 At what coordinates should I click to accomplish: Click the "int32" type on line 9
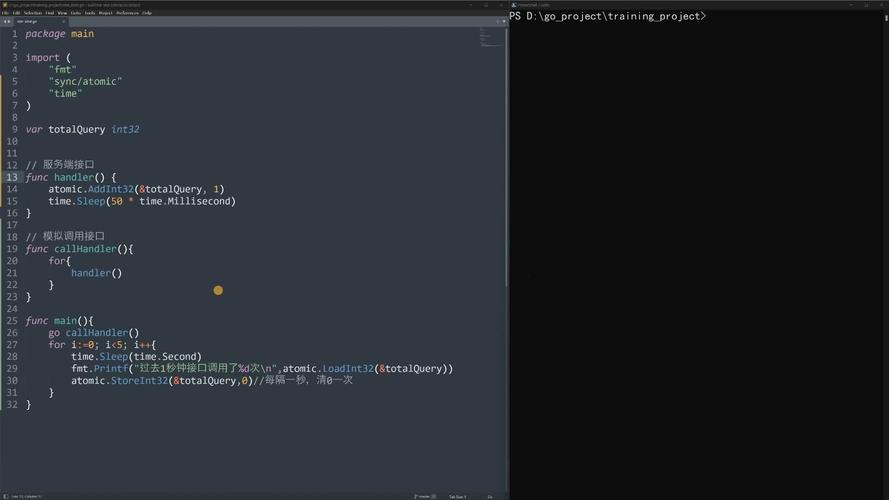[x=125, y=129]
